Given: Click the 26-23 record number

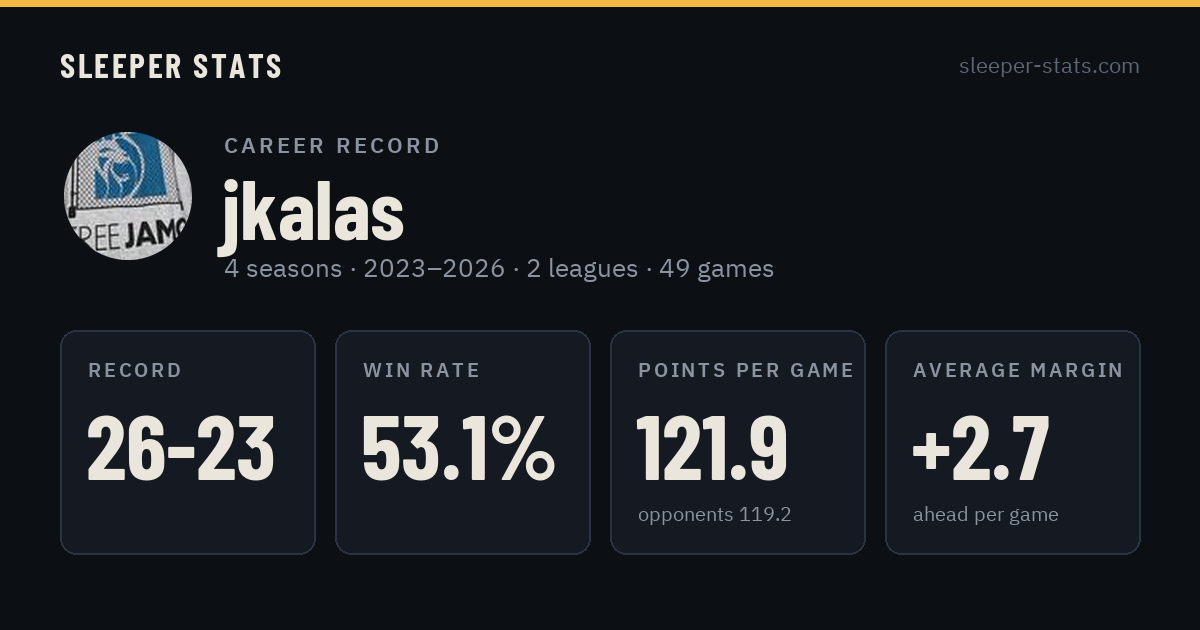Looking at the screenshot, I should [x=181, y=448].
